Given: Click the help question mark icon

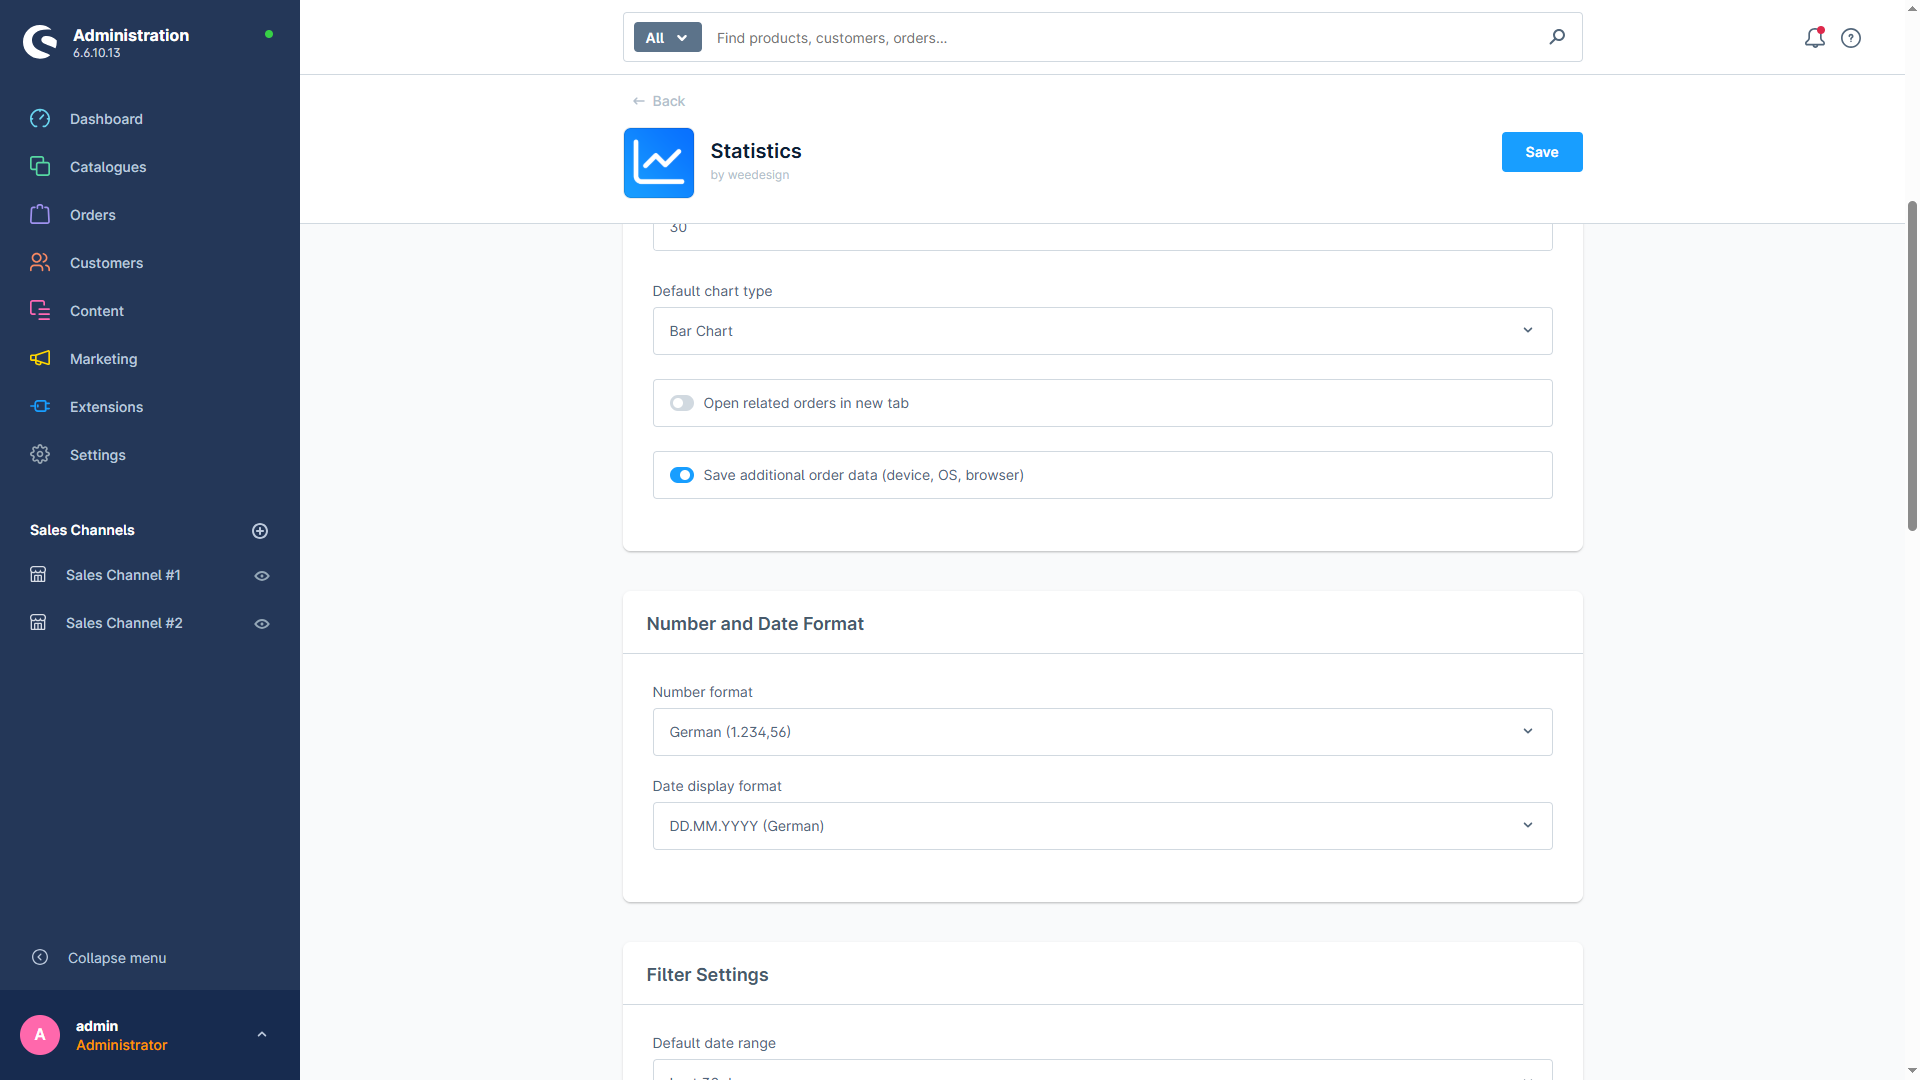Looking at the screenshot, I should click(1851, 38).
